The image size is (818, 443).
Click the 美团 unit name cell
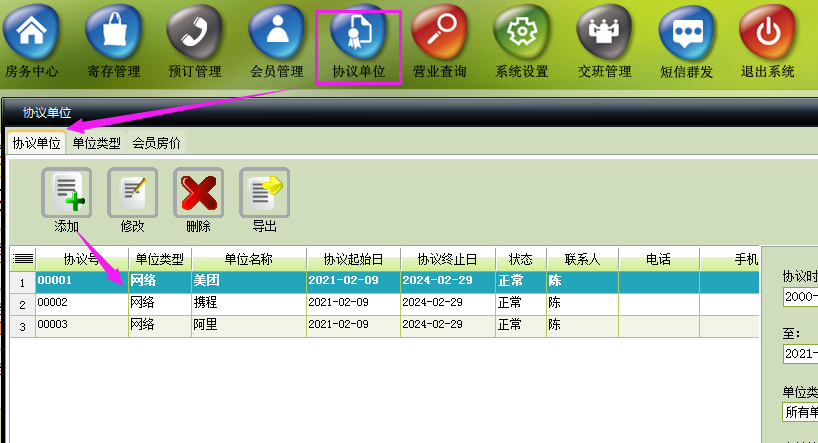[249, 282]
